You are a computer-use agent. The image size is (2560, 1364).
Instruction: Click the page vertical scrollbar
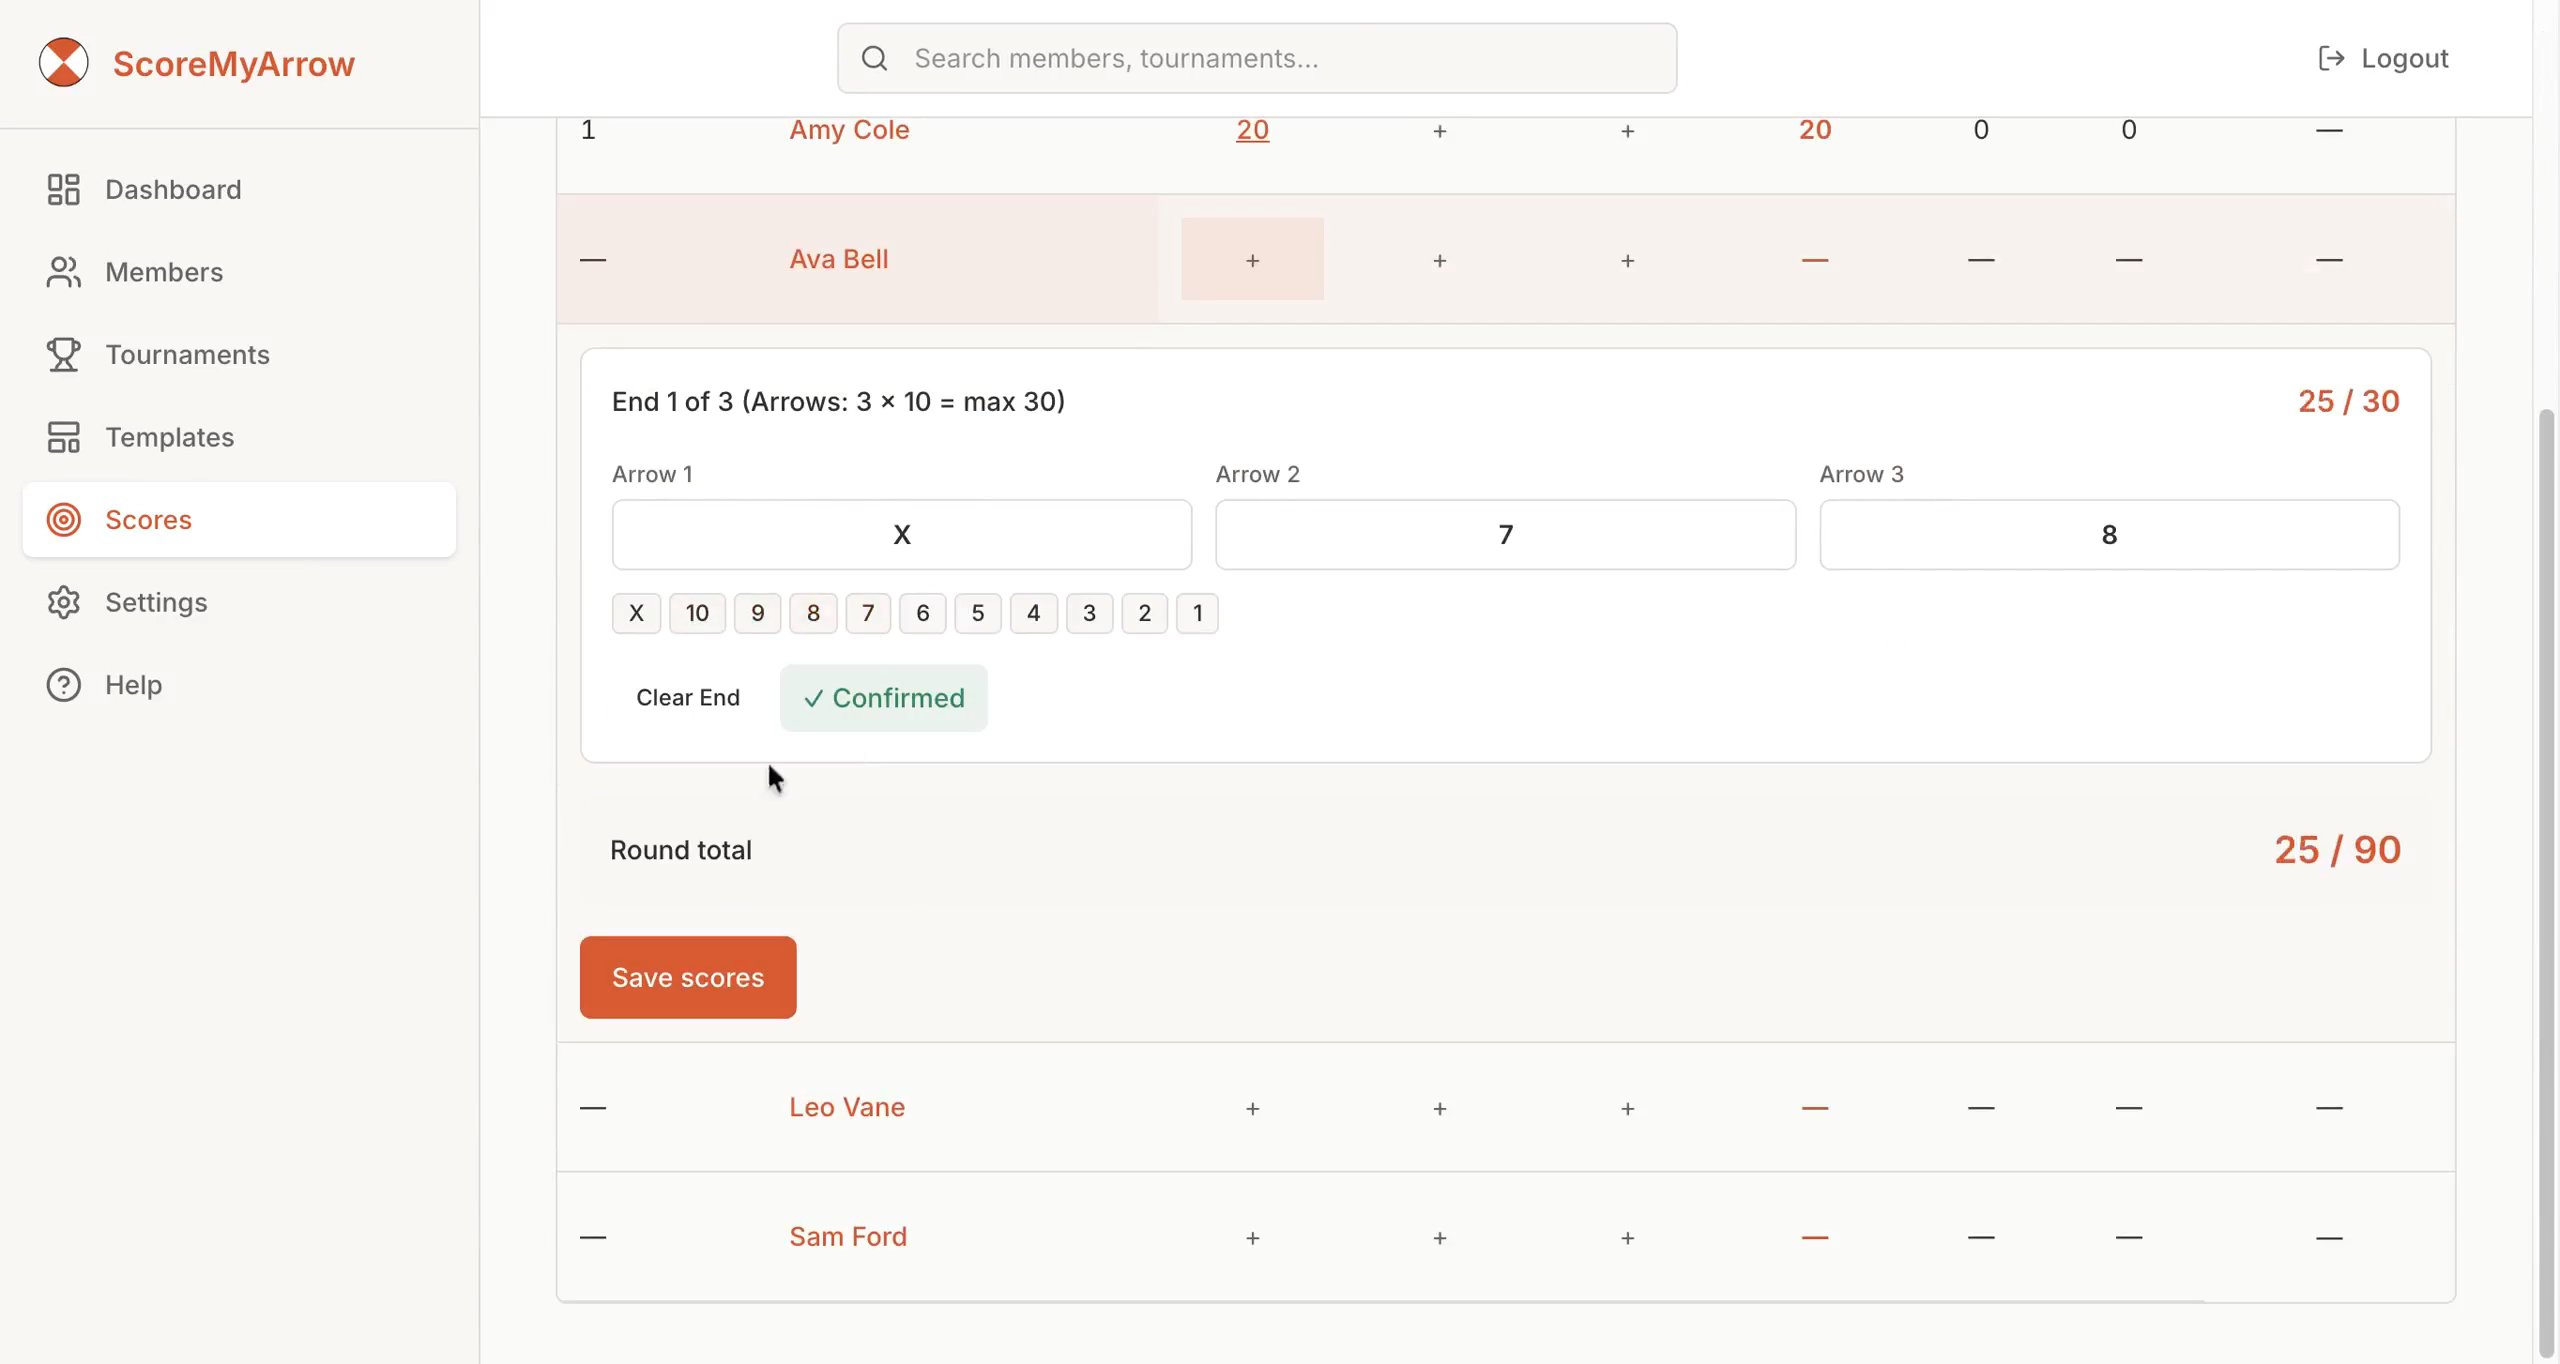coord(2546,884)
